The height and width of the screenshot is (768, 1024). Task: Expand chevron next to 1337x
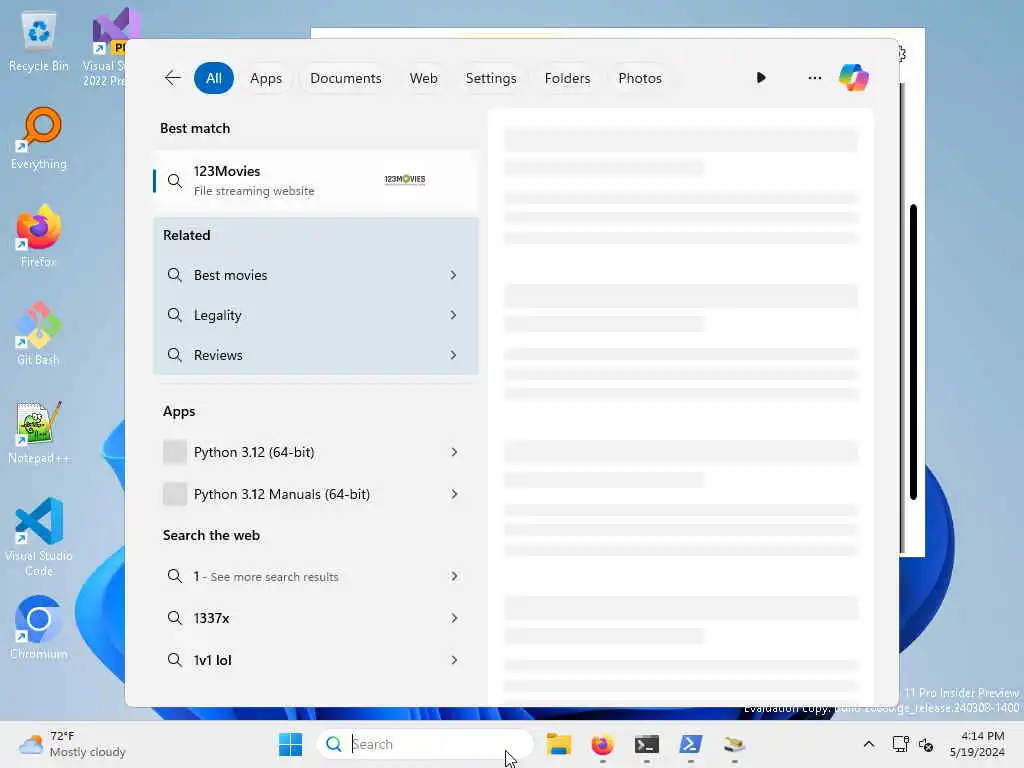pos(454,618)
